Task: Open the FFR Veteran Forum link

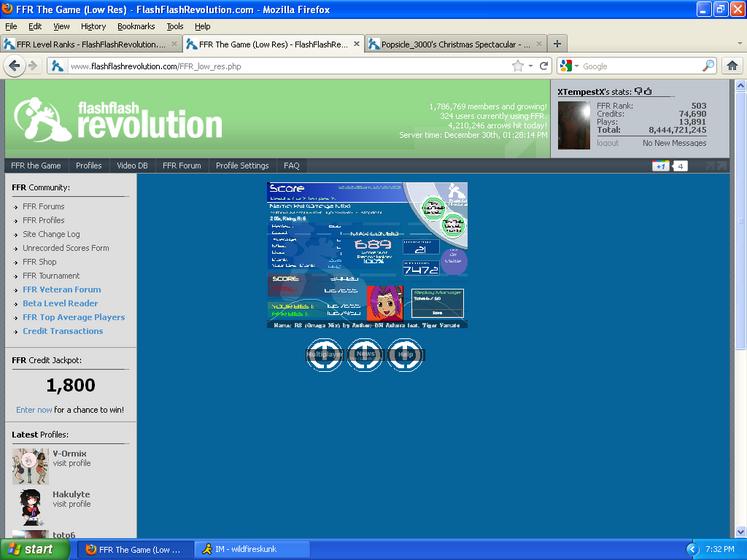Action: (x=61, y=289)
